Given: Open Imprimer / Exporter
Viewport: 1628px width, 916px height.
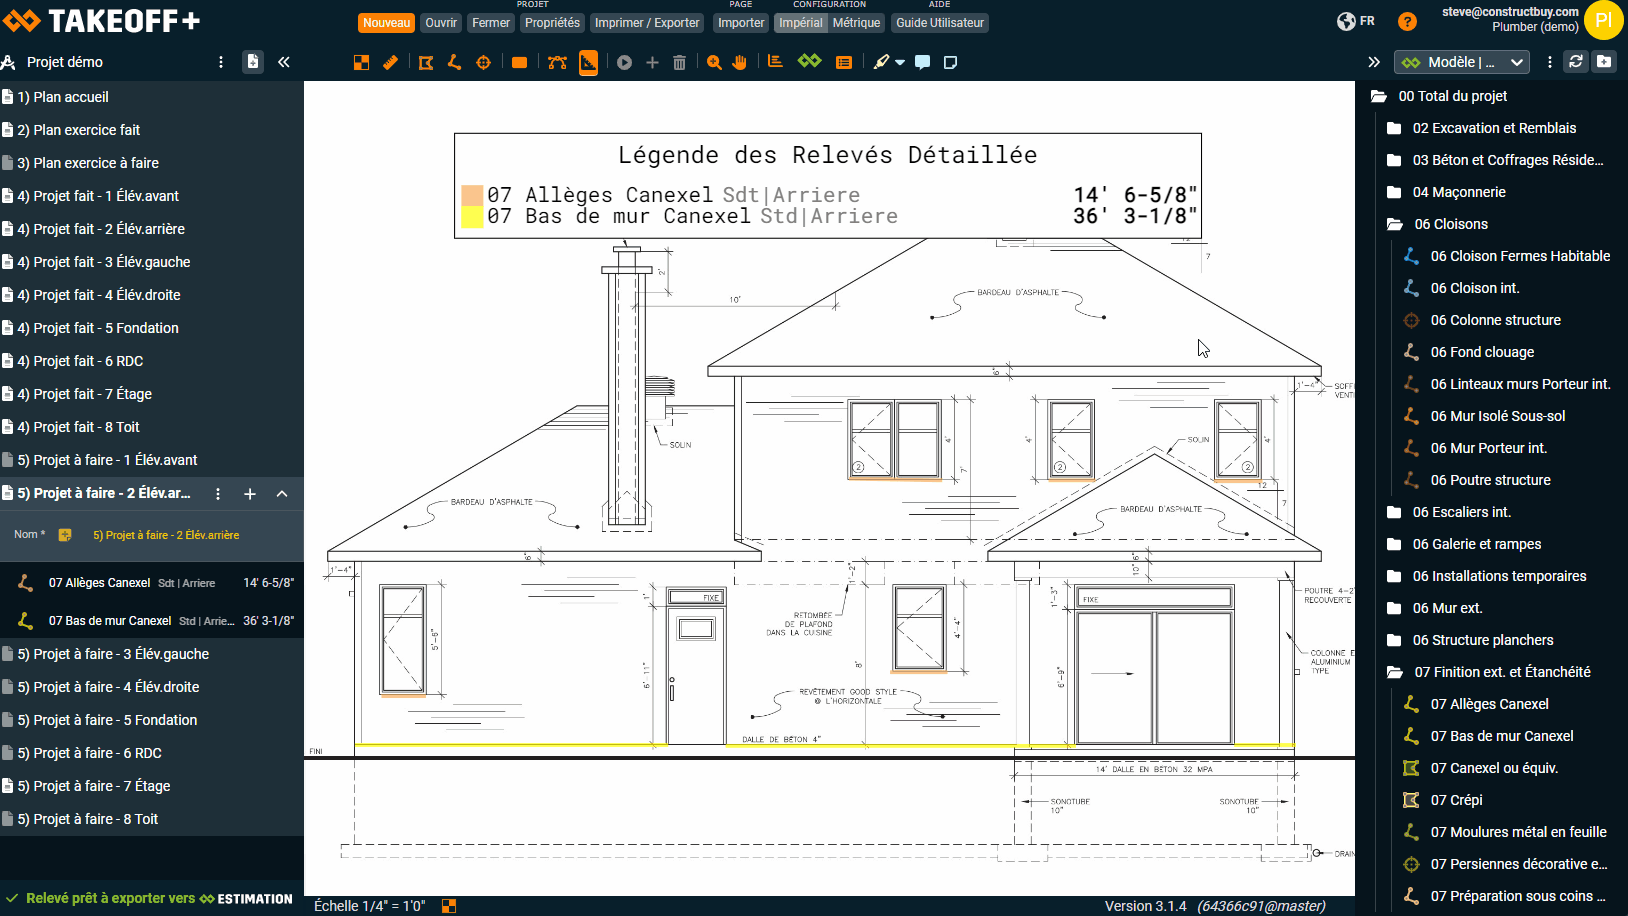Looking at the screenshot, I should [647, 23].
